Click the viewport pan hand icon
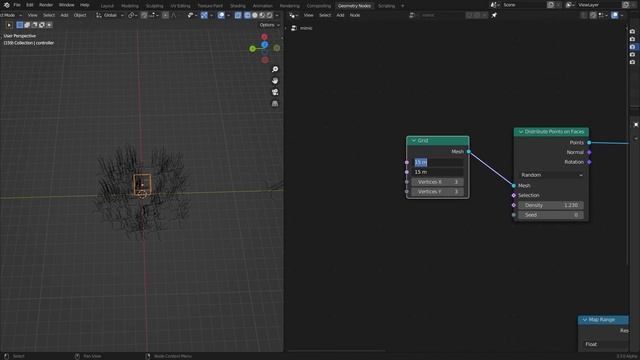The image size is (640, 360). (275, 81)
